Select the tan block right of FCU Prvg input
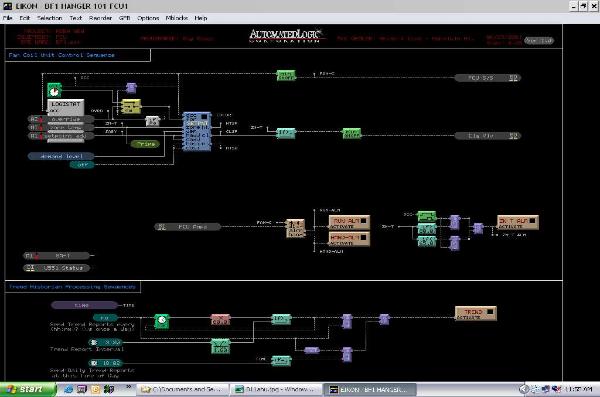The width and height of the screenshot is (600, 397). 295,228
